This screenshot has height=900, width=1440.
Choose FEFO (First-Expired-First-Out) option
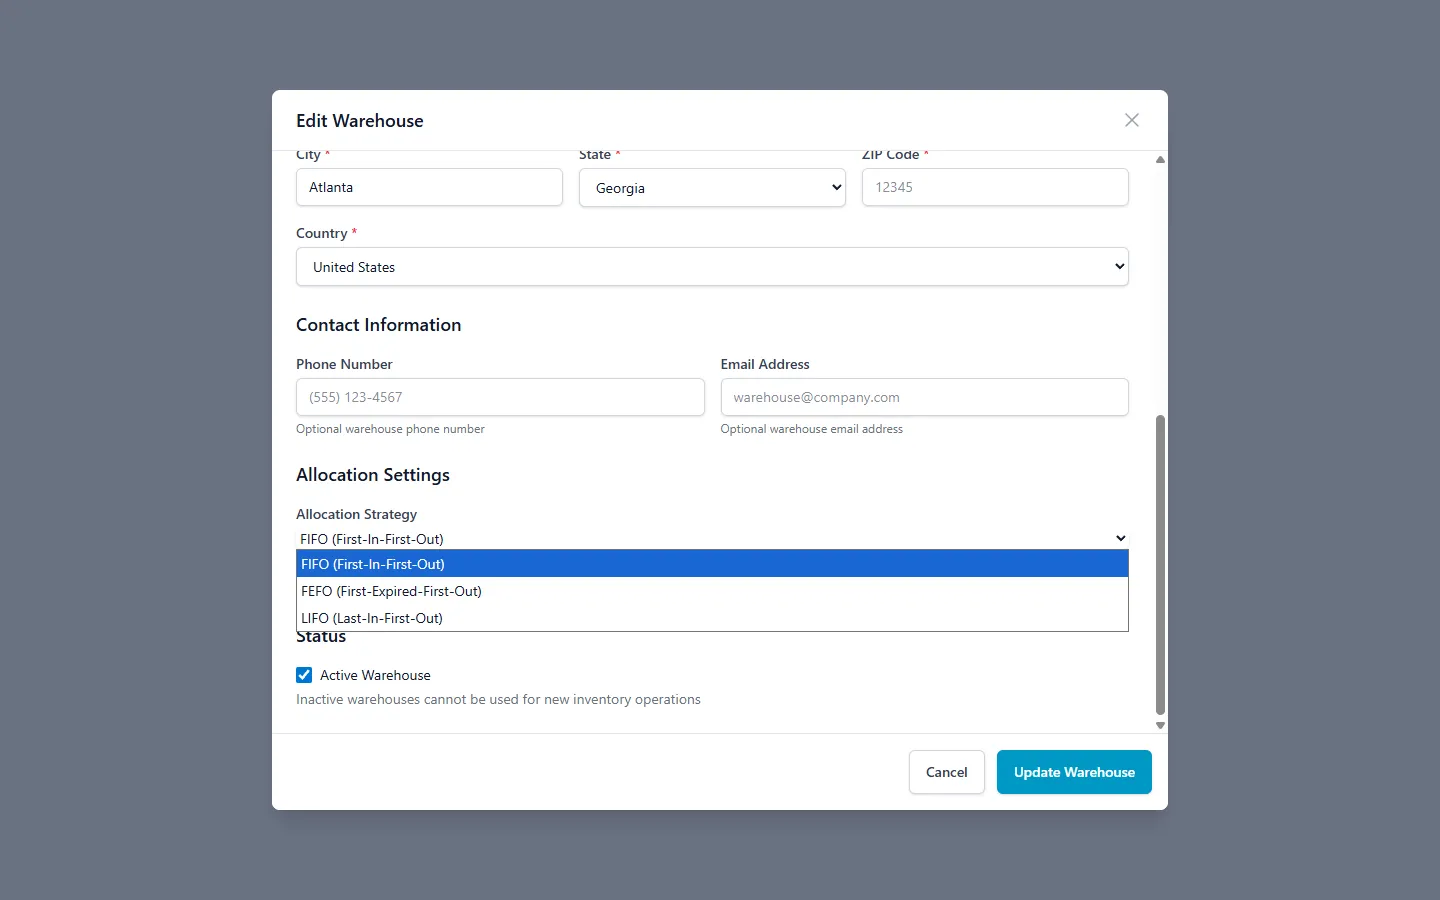(x=711, y=591)
